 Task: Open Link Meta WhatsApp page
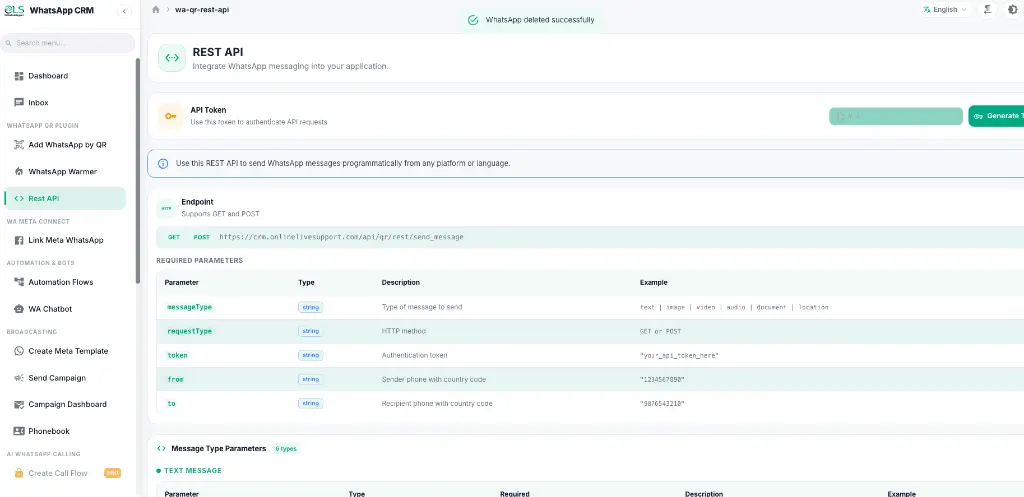tap(65, 240)
